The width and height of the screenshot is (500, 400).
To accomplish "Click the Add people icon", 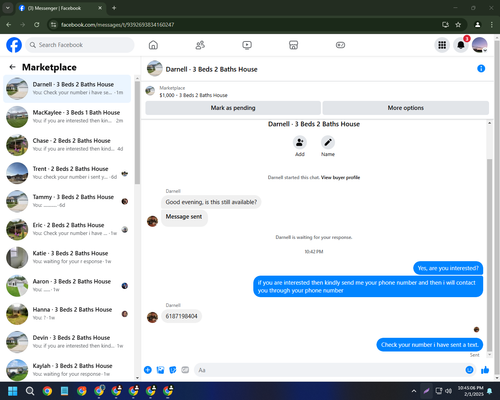I will tap(300, 142).
